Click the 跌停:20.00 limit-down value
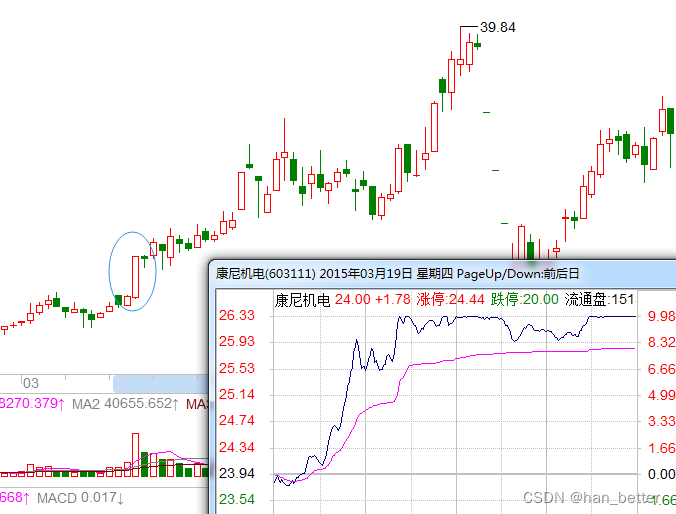Screen dimensions: 676x514 point(524,299)
